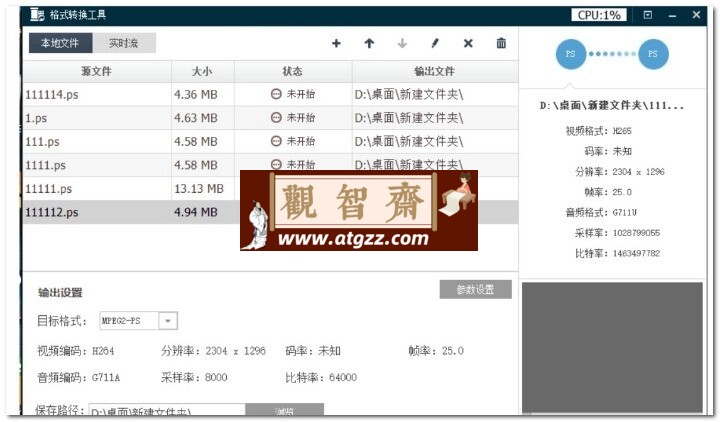720x422 pixels.
Task: Click the 音频编码: G711A output setting
Action: click(79, 377)
